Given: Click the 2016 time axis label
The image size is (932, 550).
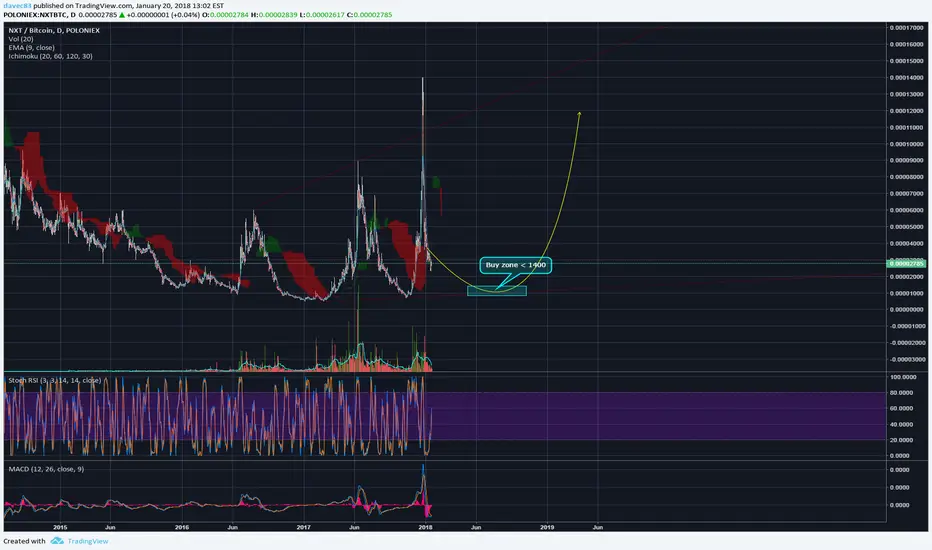Looking at the screenshot, I should click(x=182, y=527).
